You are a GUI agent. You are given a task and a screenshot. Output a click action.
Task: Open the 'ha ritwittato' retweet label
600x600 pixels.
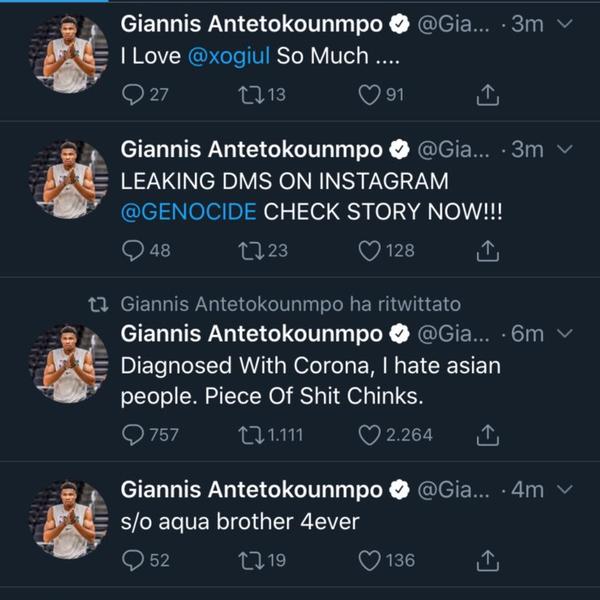[290, 303]
